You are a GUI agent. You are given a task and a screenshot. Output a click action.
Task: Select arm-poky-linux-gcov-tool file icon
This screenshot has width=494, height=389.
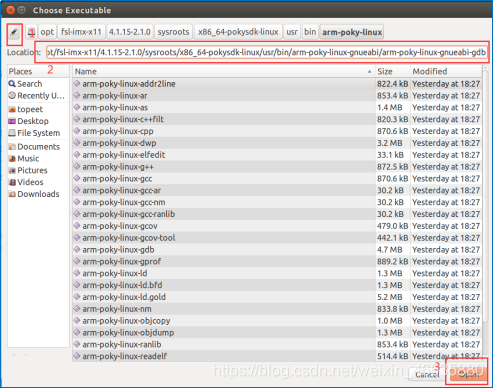[x=77, y=238]
